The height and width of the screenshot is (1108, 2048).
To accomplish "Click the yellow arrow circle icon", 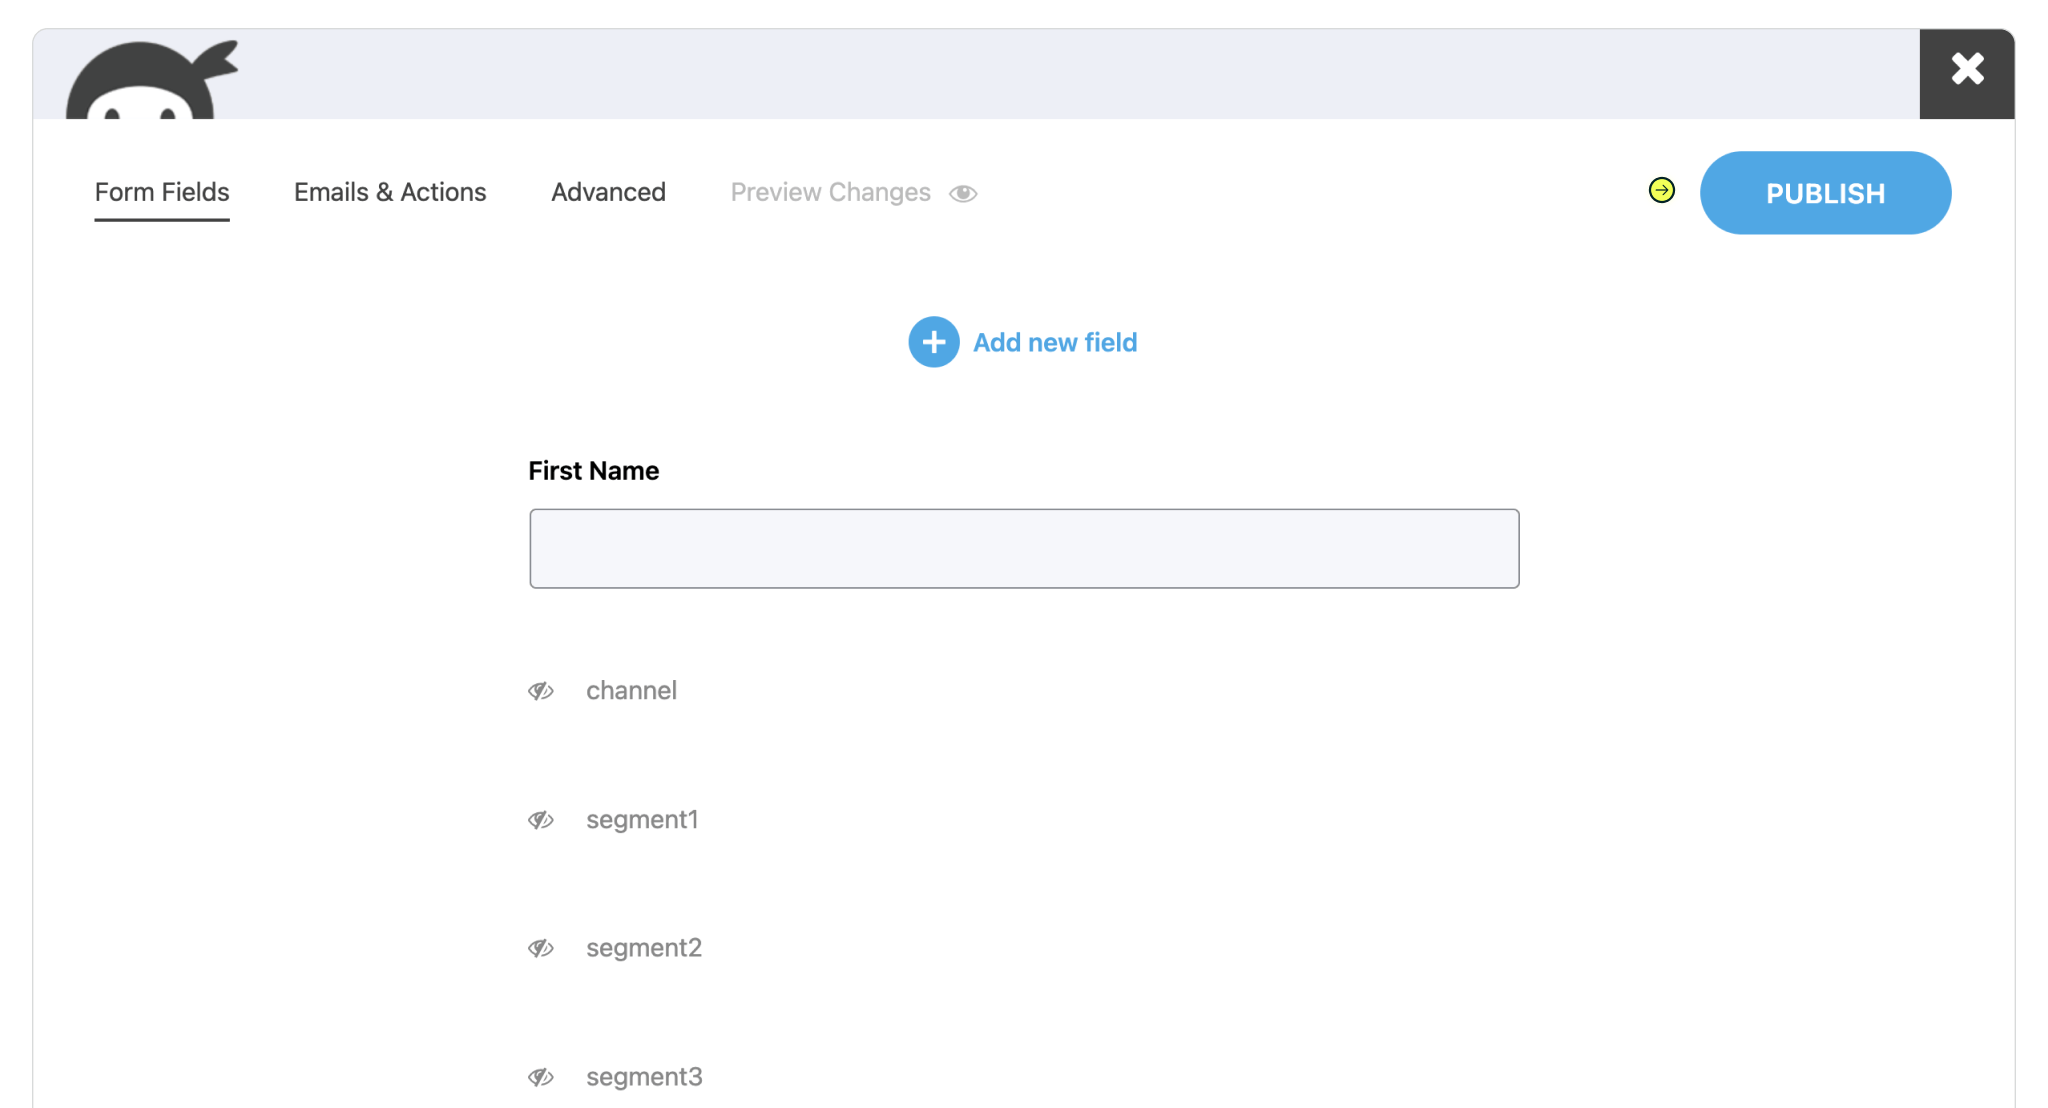I will (x=1661, y=190).
